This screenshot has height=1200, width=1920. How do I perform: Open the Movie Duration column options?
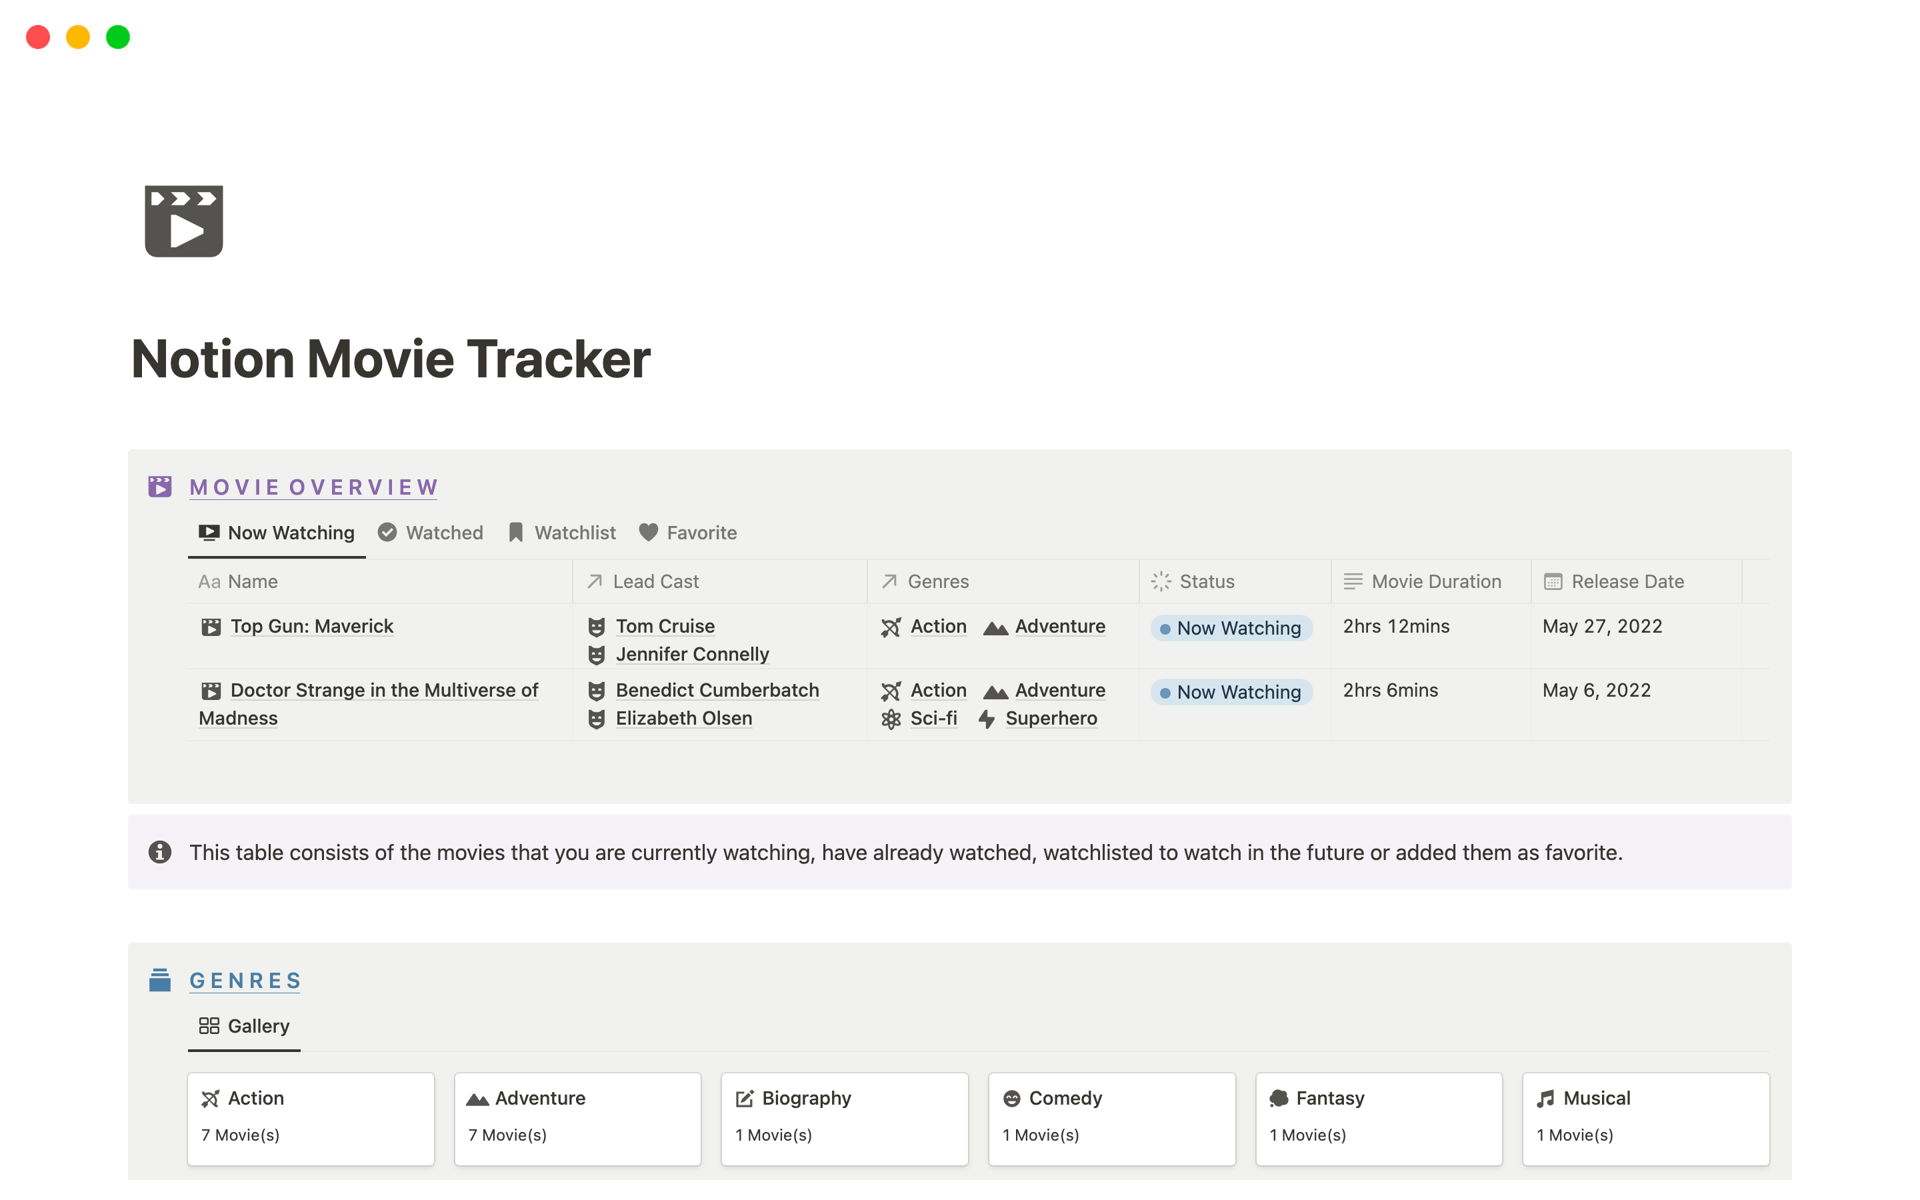coord(1435,581)
